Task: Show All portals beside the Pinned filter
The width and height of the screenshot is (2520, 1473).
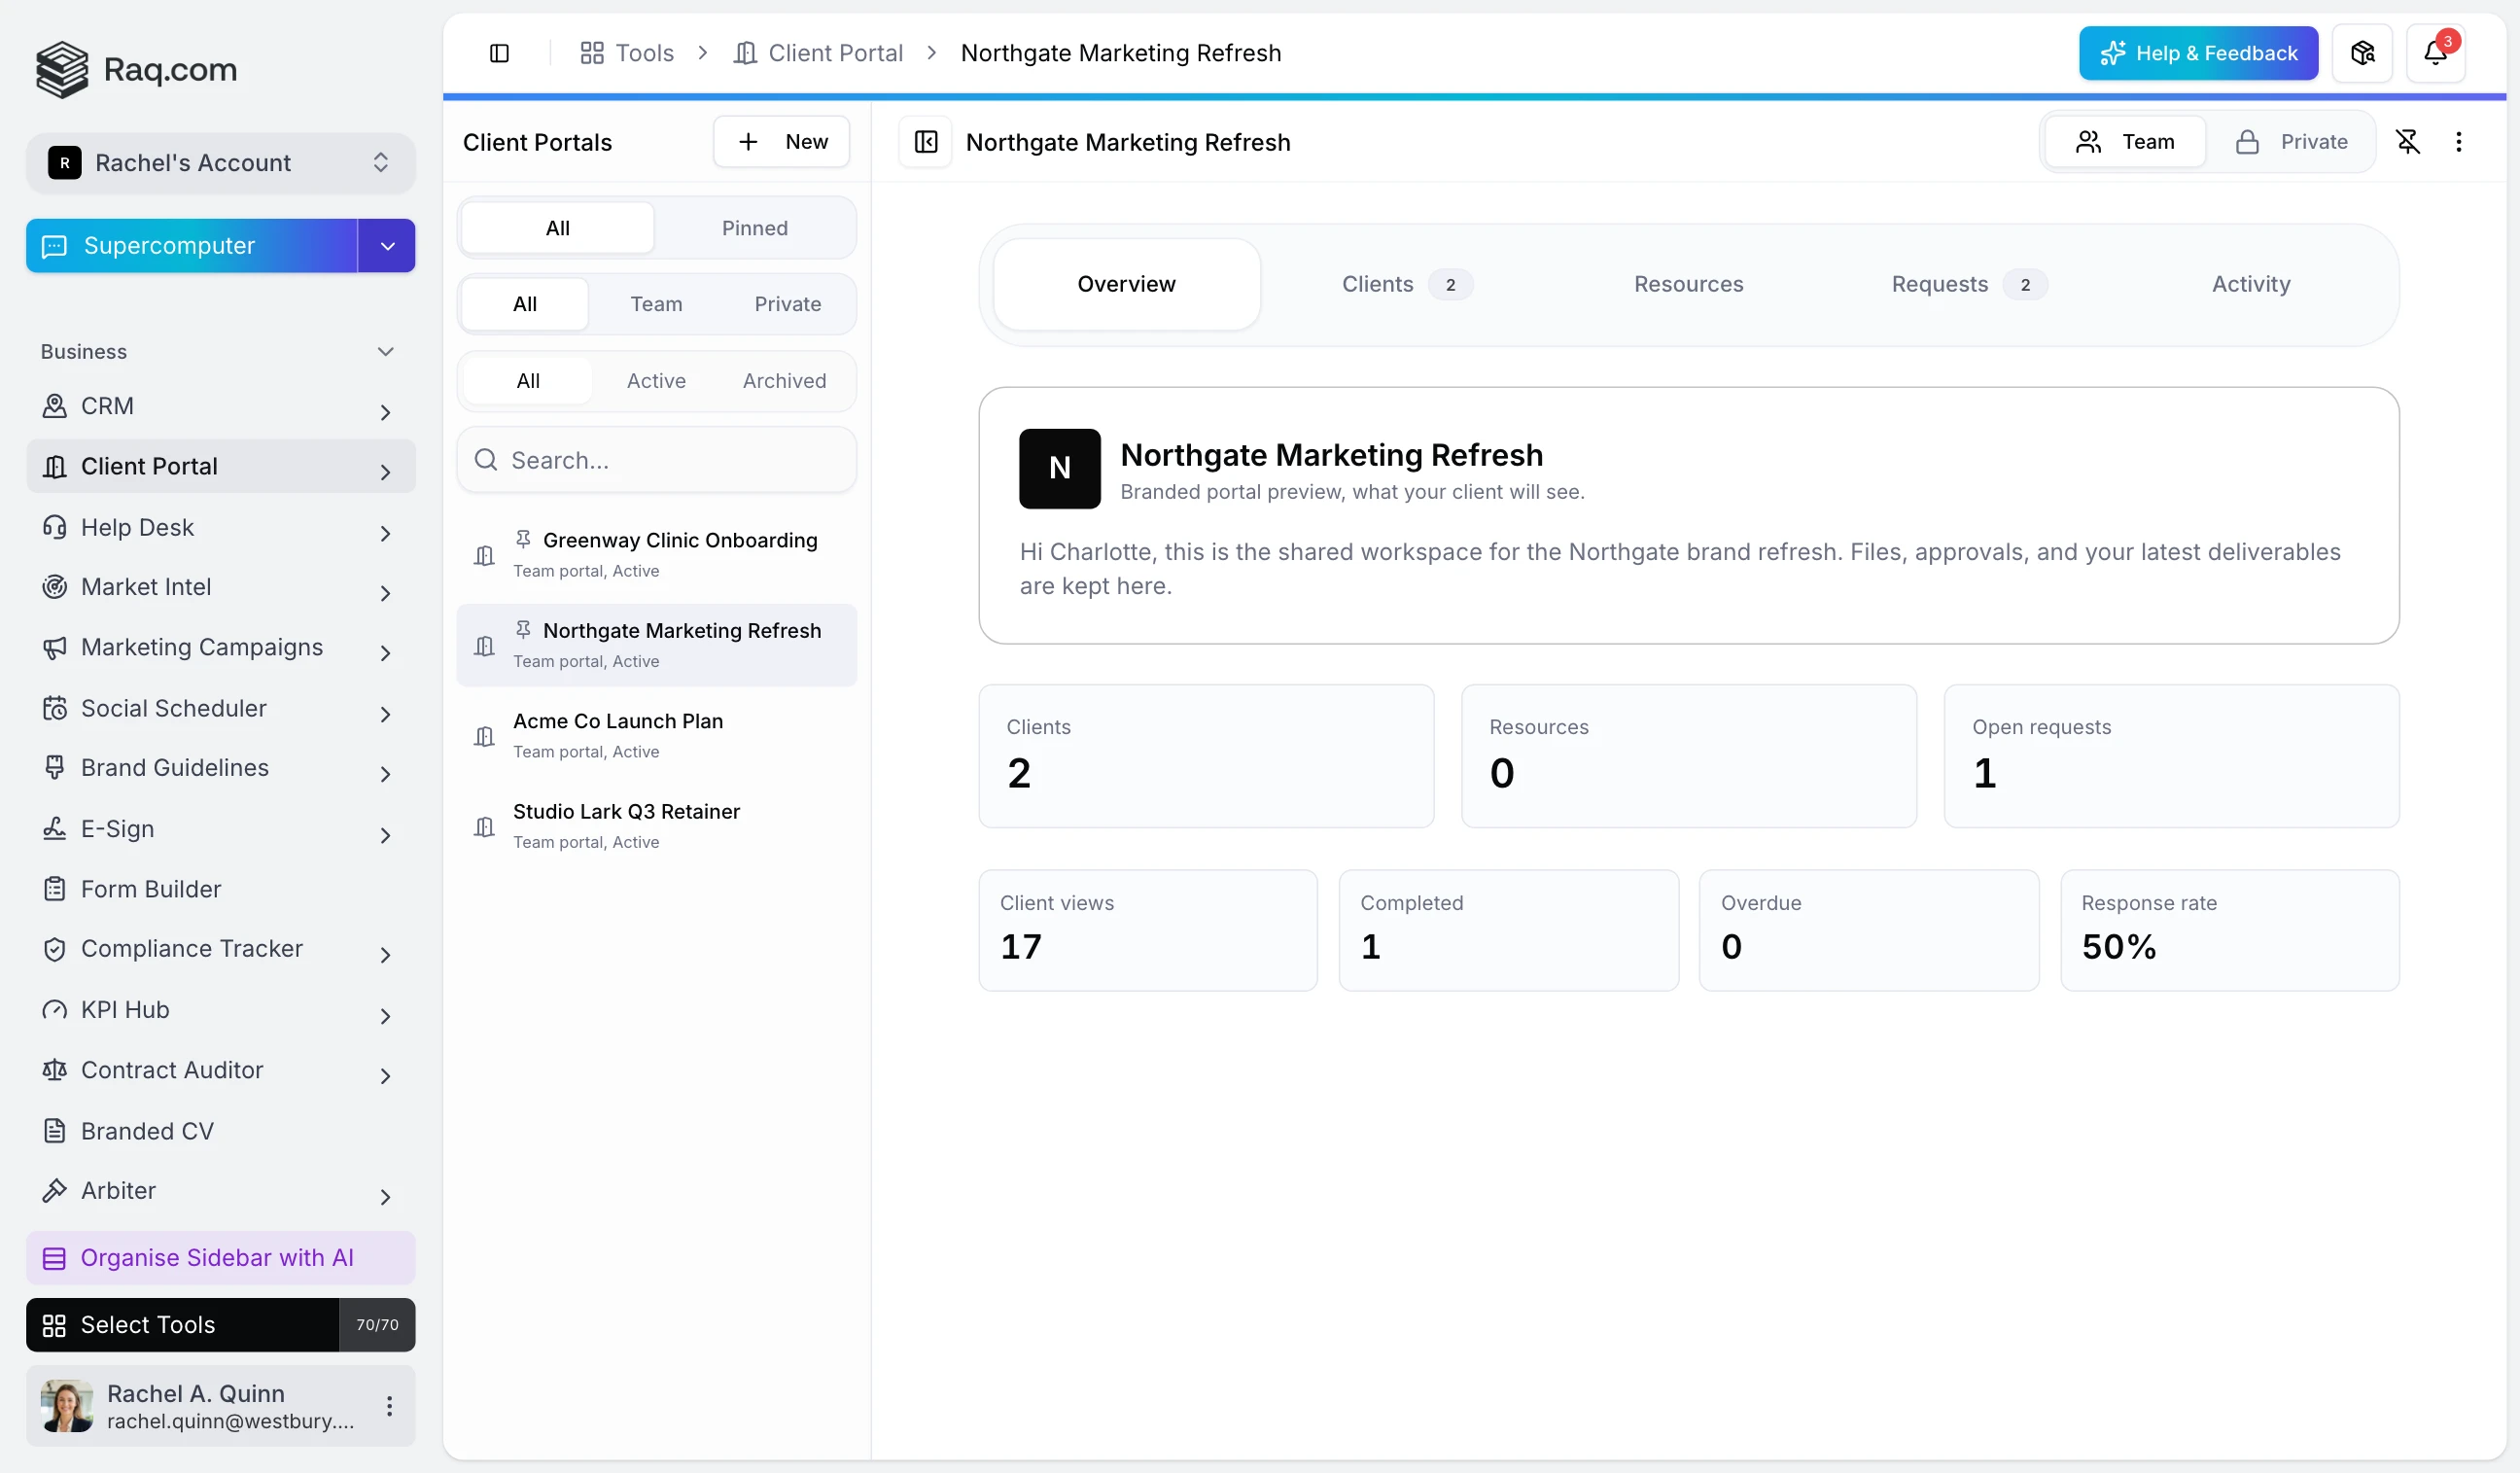Action: point(557,228)
